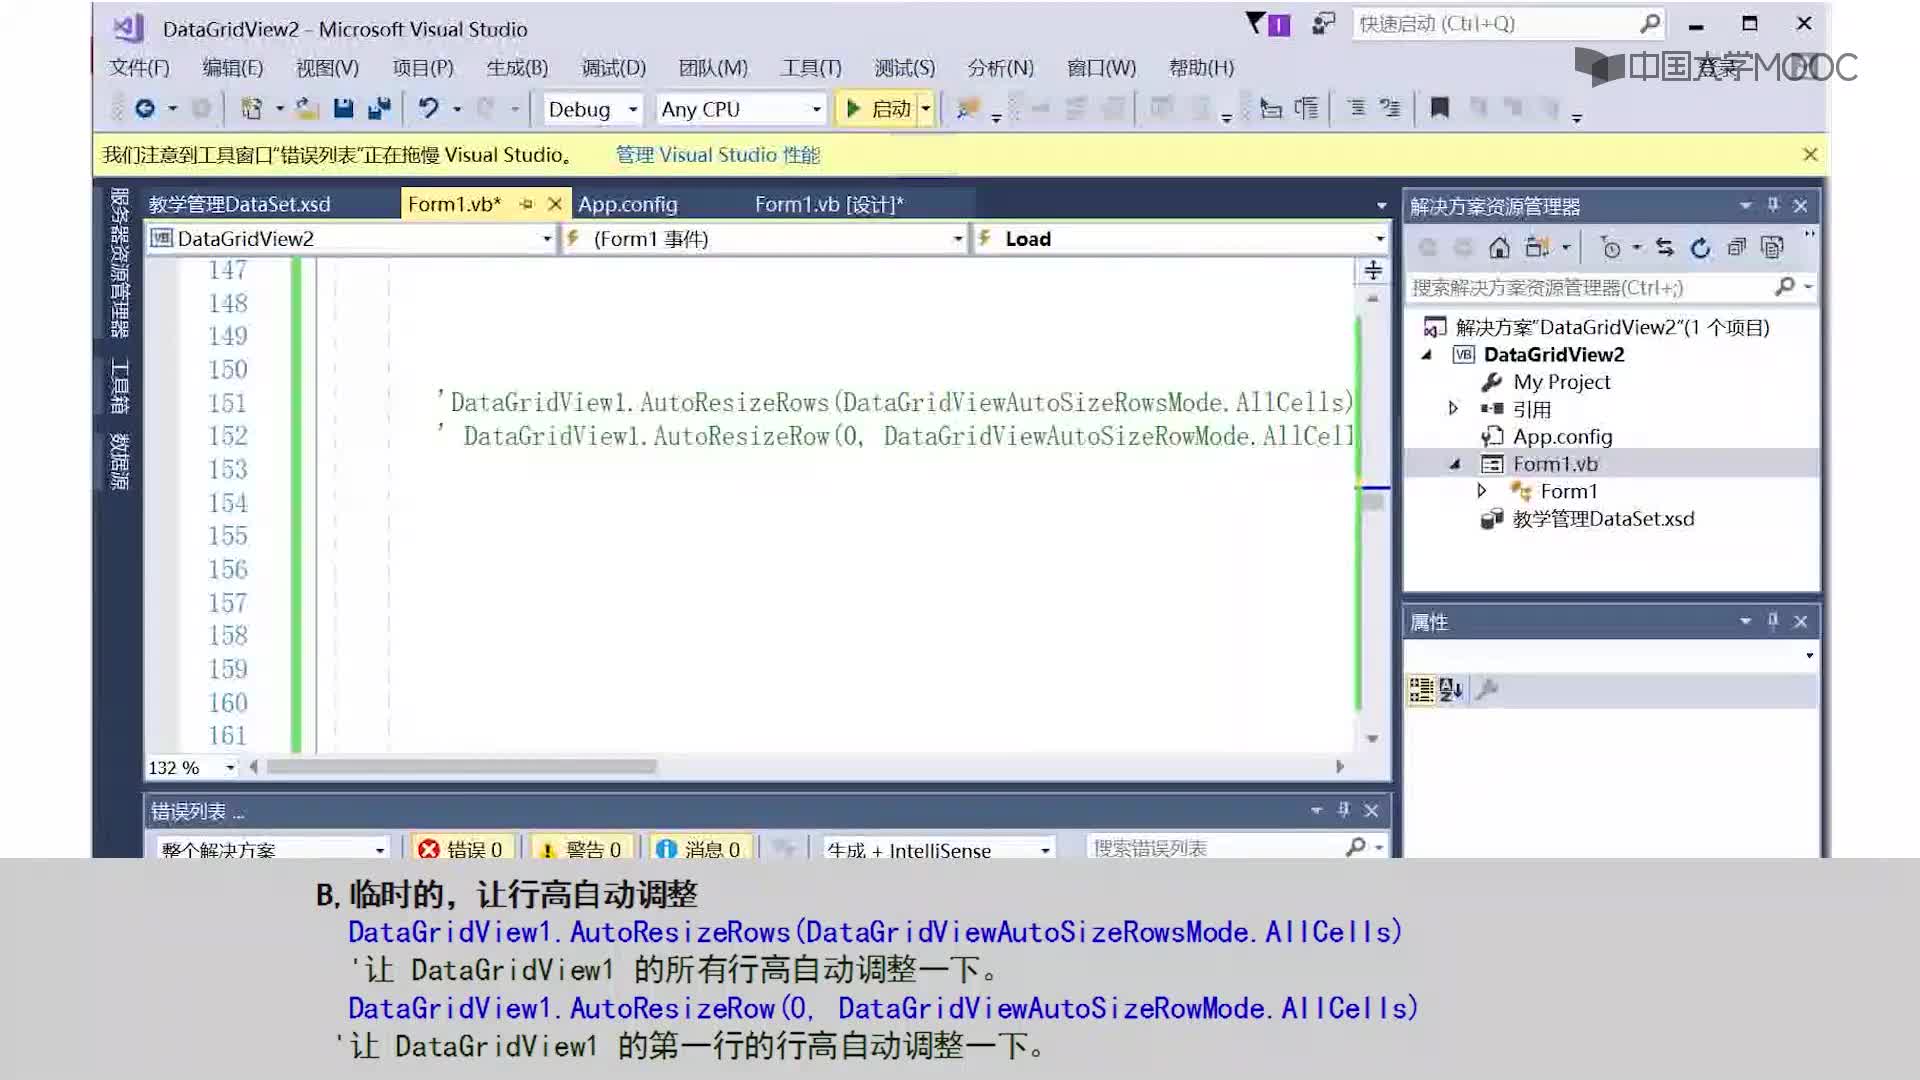Open the 服务器资源管理器 side tab

(x=119, y=262)
